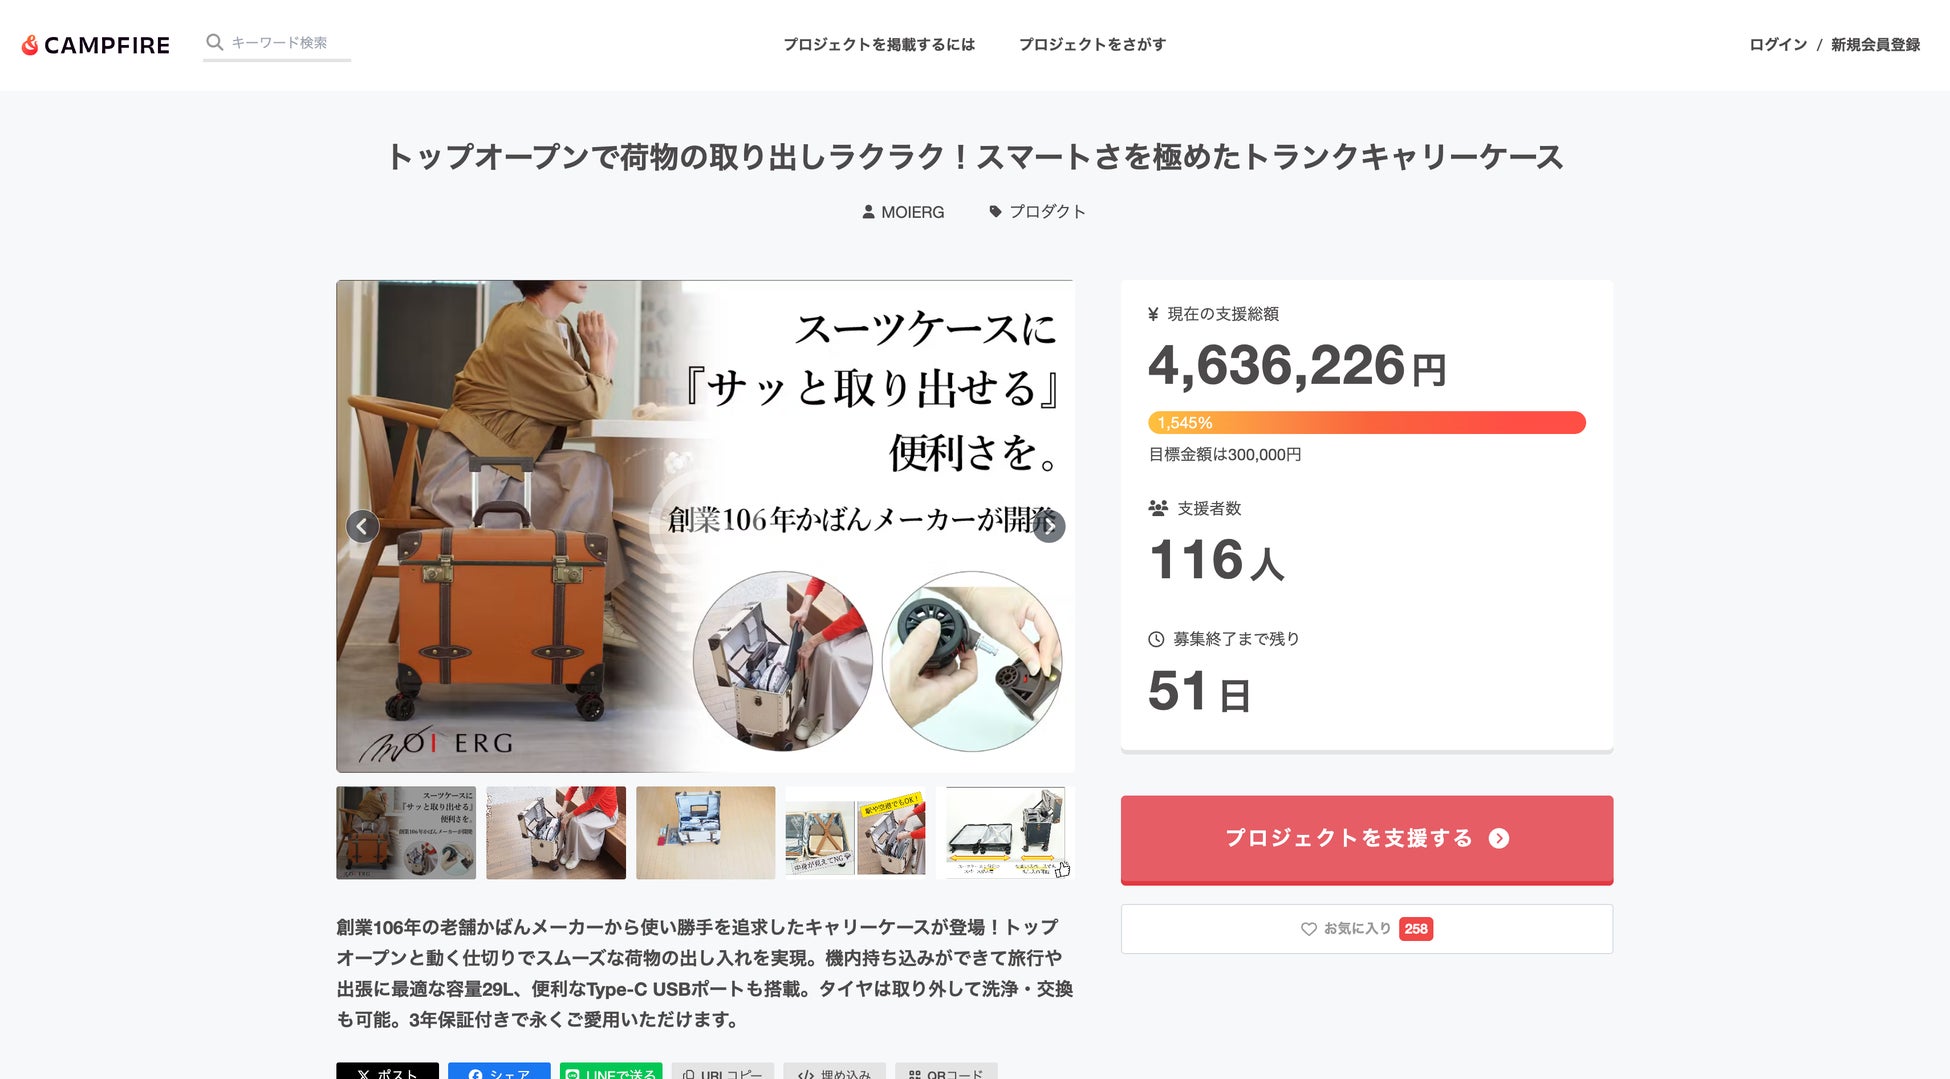
Task: Click the CAMPFIRE flame logo
Action: pyautogui.click(x=30, y=45)
